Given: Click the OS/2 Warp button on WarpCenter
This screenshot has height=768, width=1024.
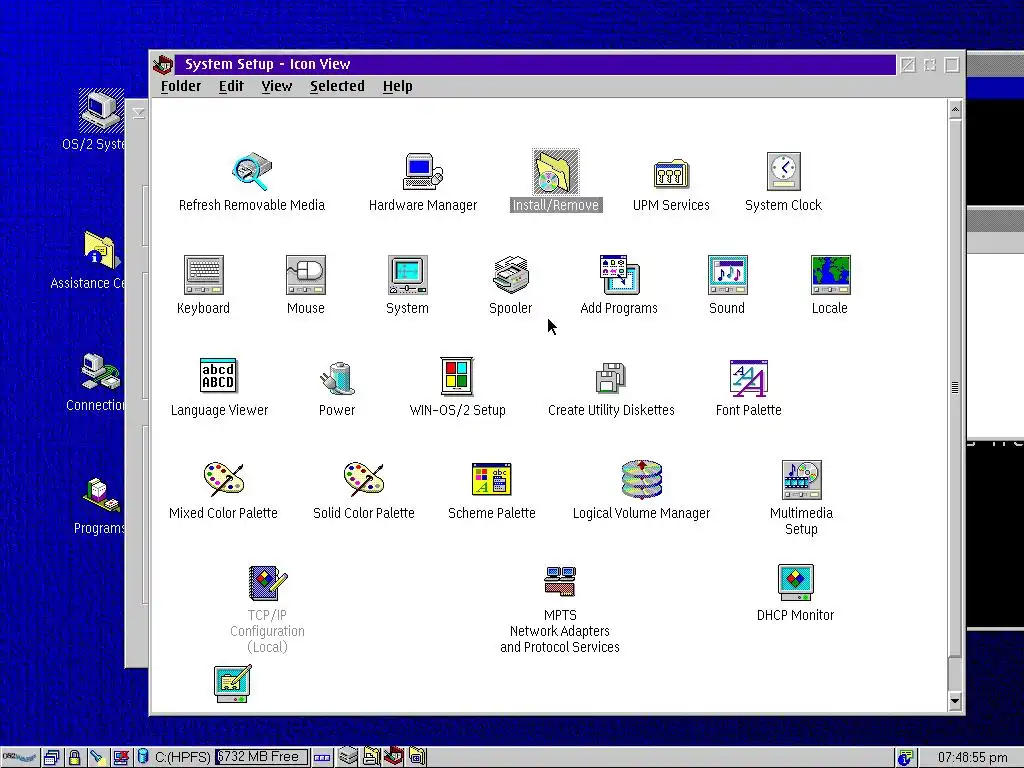Looking at the screenshot, I should click(20, 758).
